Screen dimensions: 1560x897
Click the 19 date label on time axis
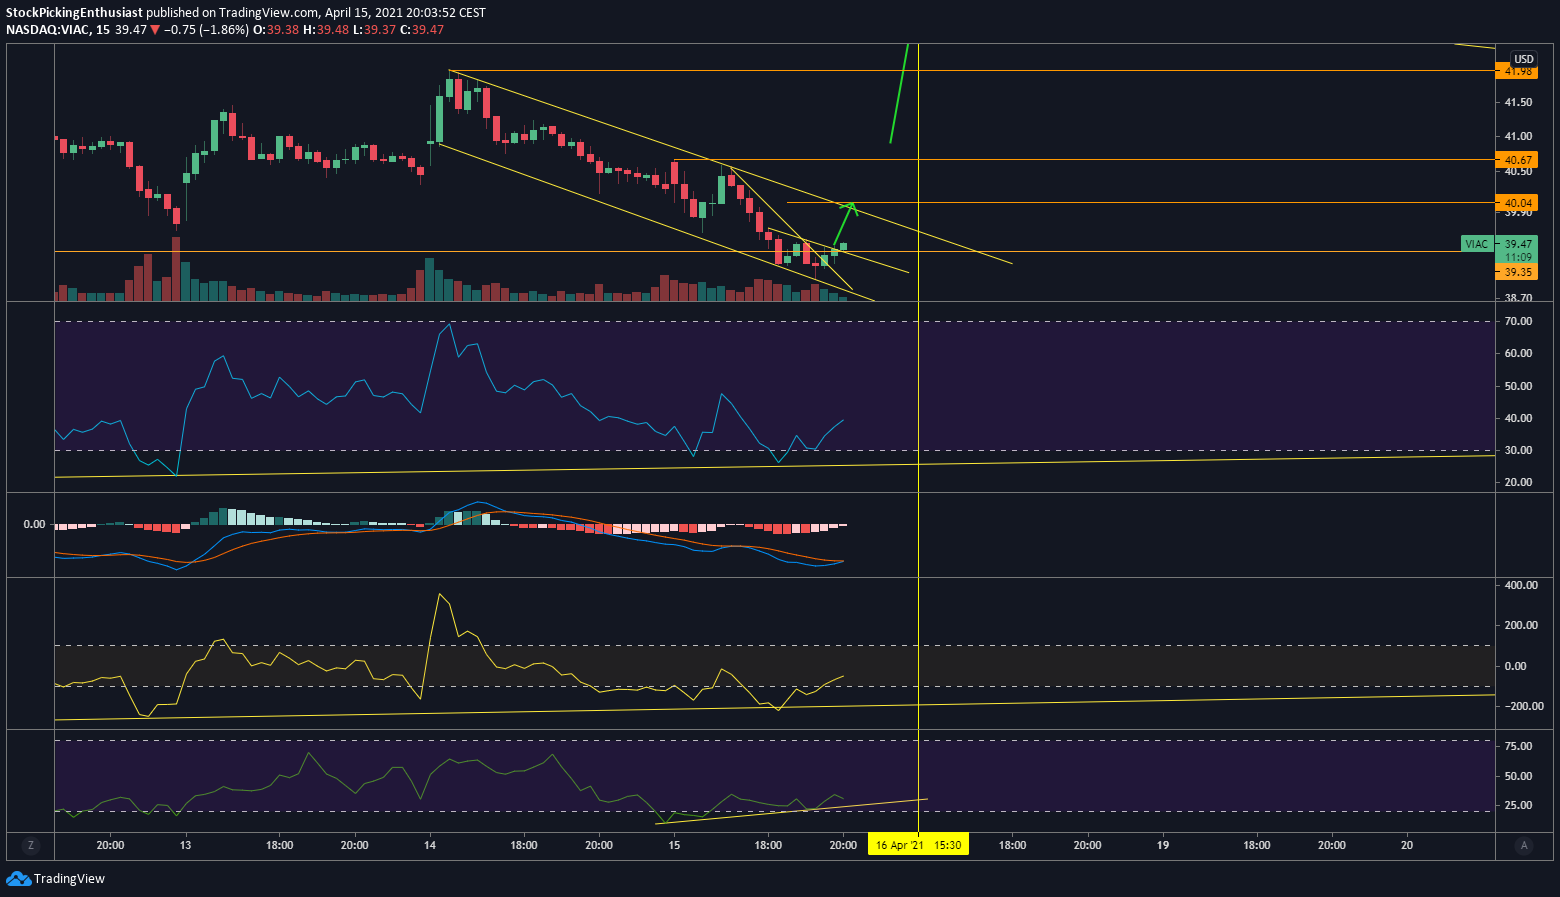click(x=1163, y=845)
